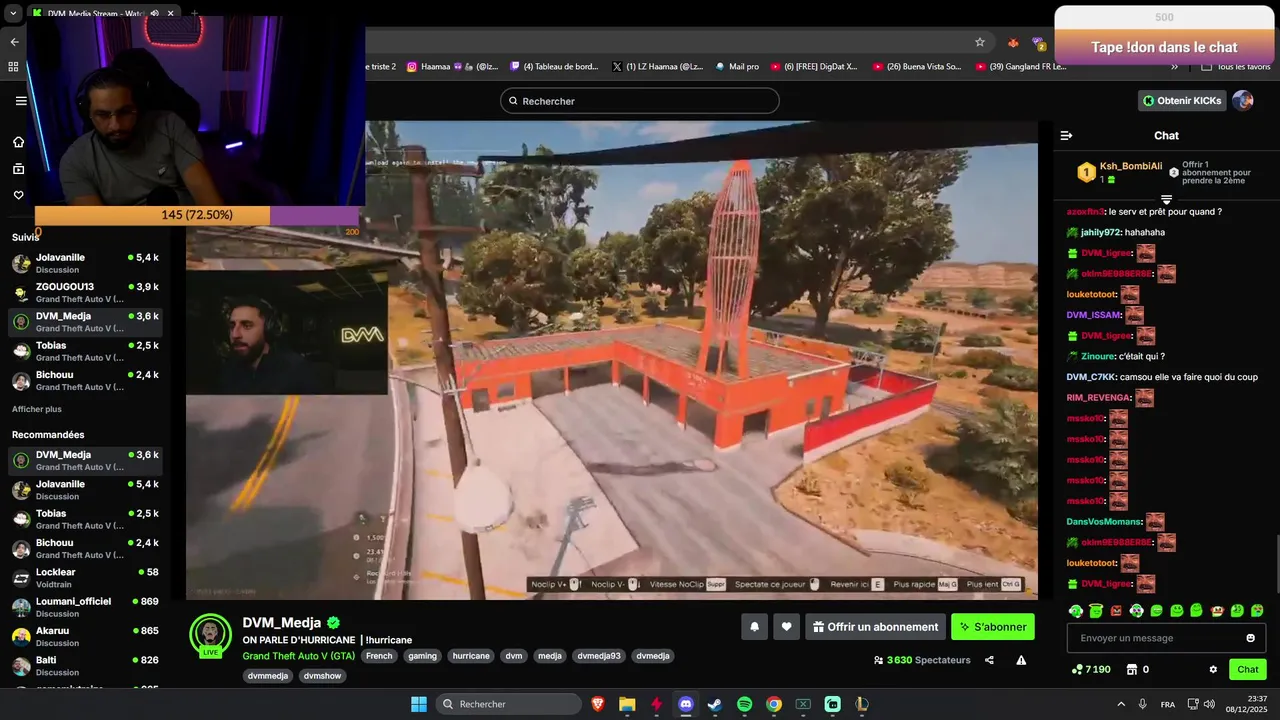This screenshot has height=720, width=1280.
Task: Open the DigDat YouTube bookmark
Action: 814,67
